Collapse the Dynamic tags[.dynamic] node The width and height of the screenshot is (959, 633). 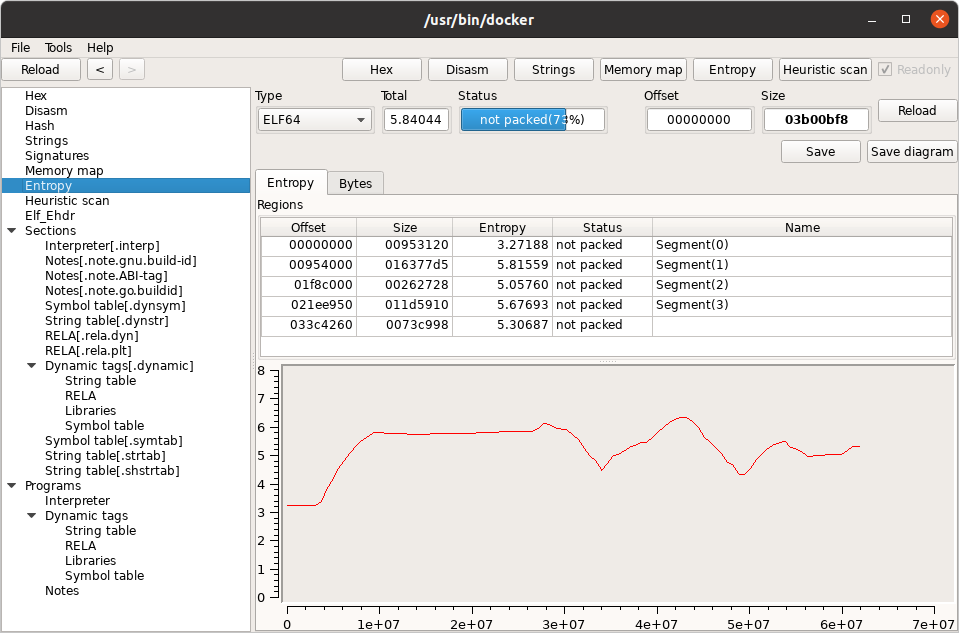click(32, 366)
